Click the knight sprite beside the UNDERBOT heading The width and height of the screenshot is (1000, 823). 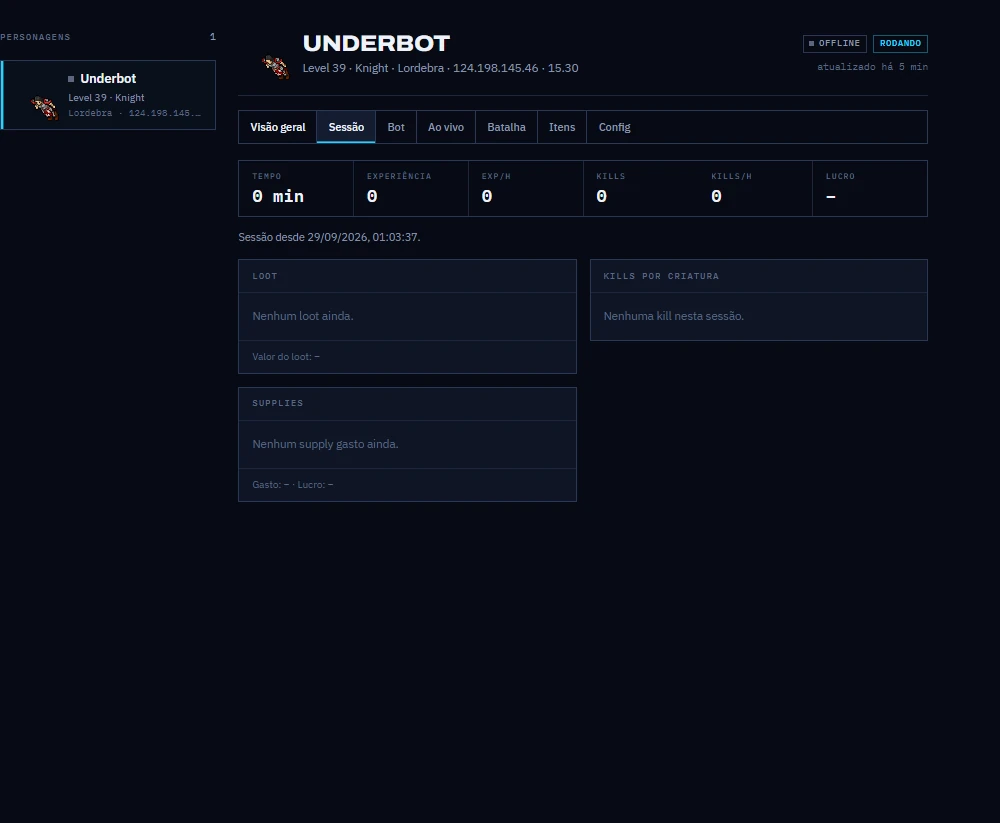click(276, 67)
